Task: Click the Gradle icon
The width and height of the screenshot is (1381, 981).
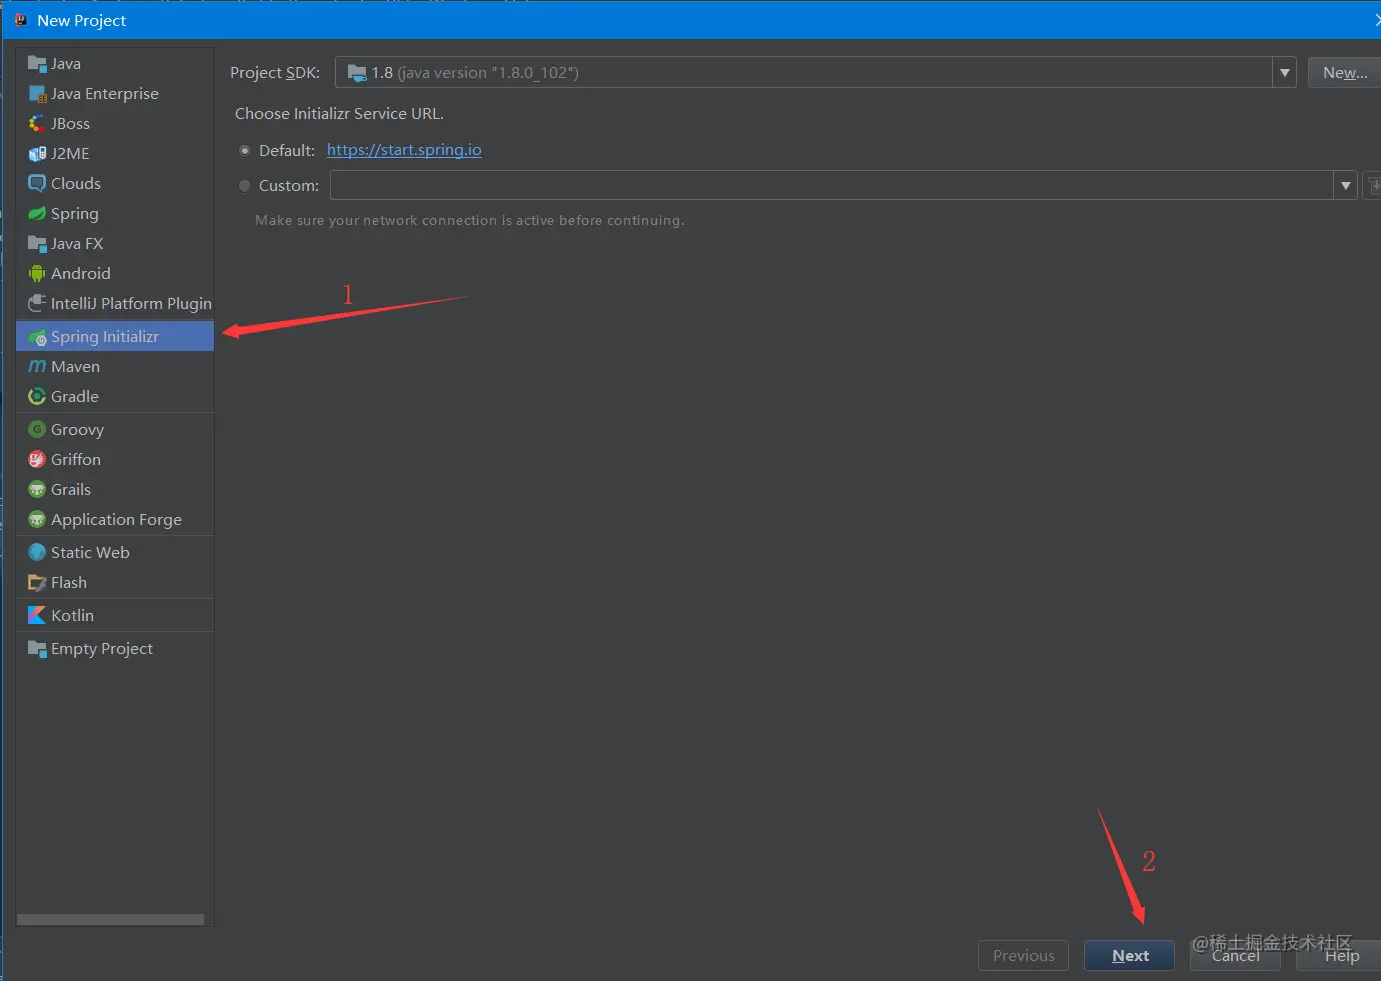Action: [x=37, y=397]
